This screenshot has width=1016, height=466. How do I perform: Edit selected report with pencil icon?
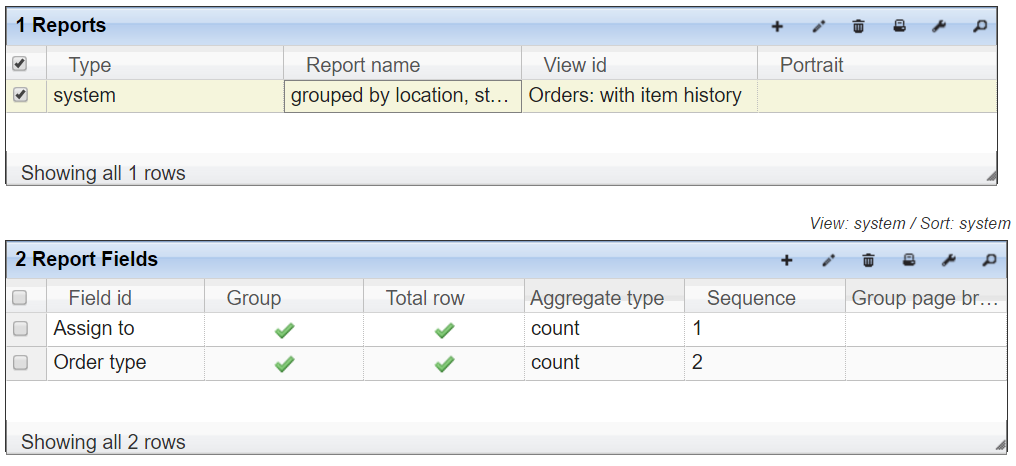(x=819, y=27)
